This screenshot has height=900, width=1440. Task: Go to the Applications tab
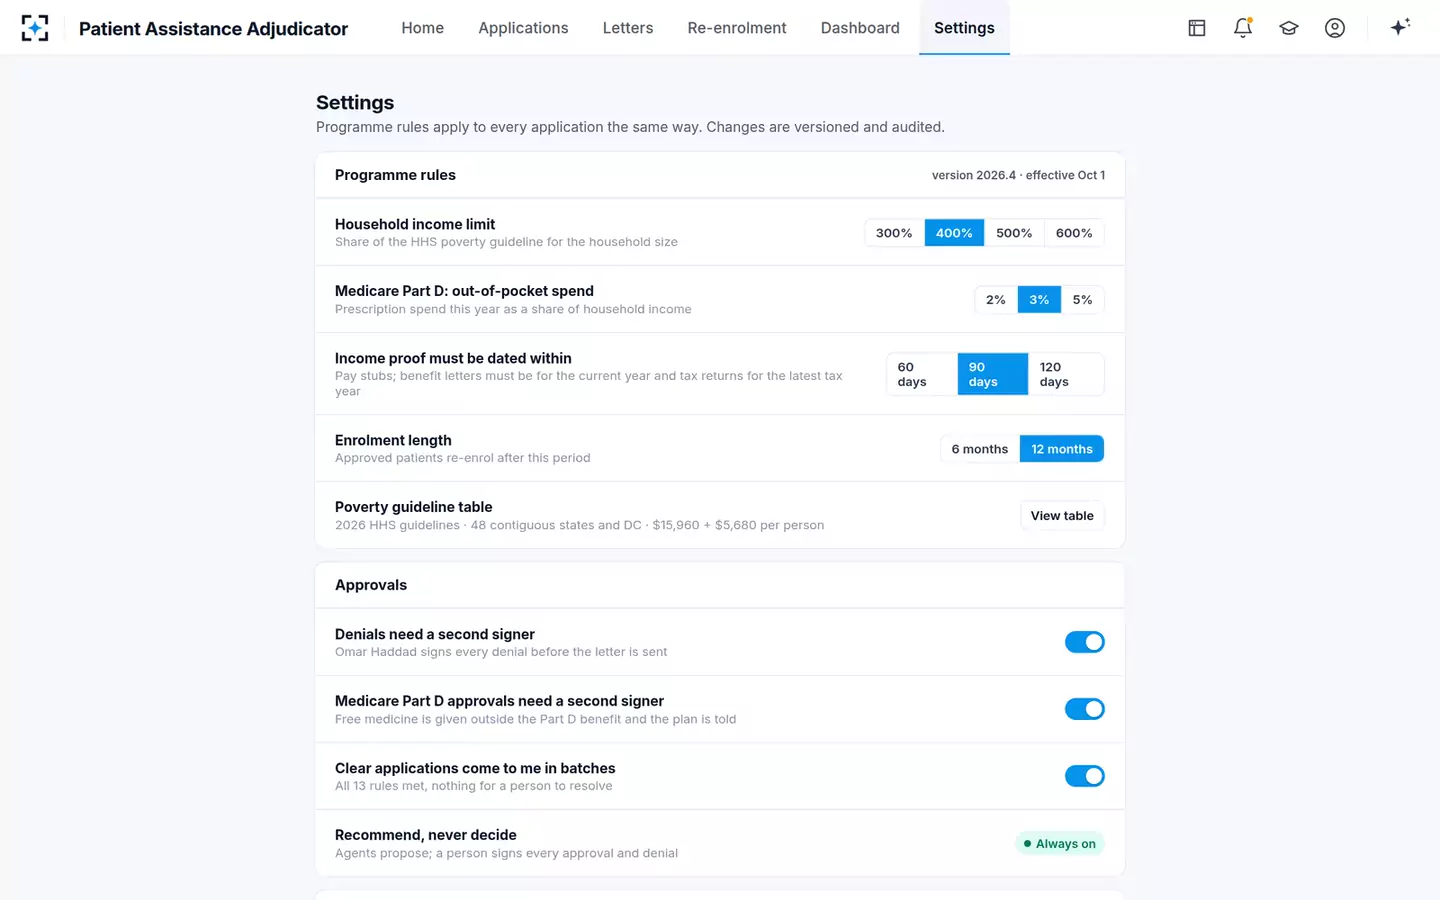(x=523, y=28)
